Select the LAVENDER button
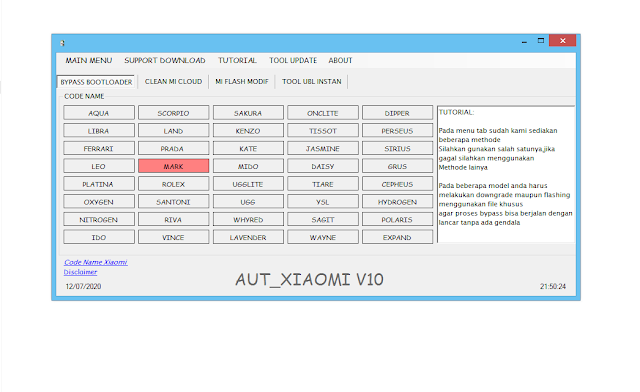This screenshot has width=640, height=392. point(248,237)
